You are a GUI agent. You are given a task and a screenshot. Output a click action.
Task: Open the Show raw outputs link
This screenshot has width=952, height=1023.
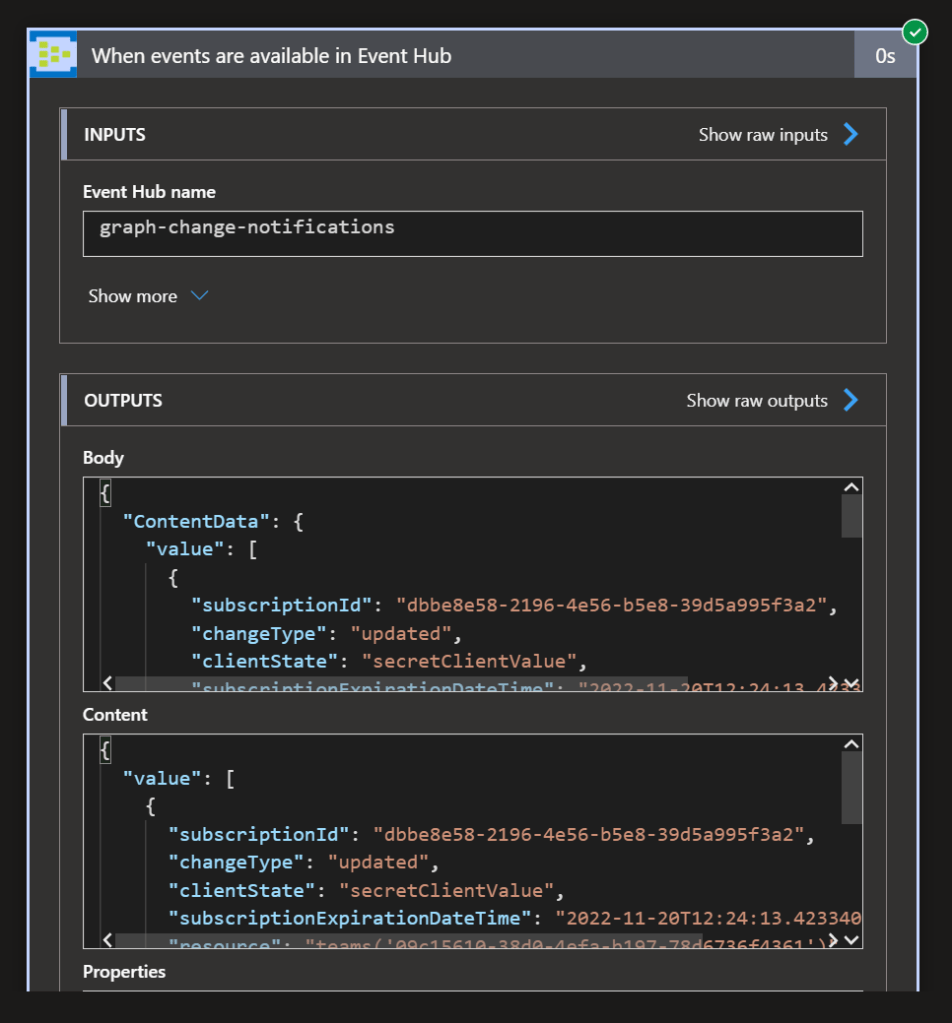[756, 401]
